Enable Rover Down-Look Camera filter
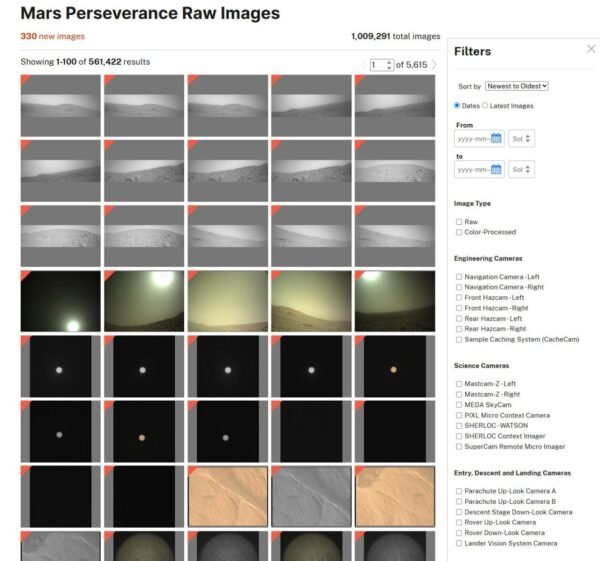 (x=459, y=533)
